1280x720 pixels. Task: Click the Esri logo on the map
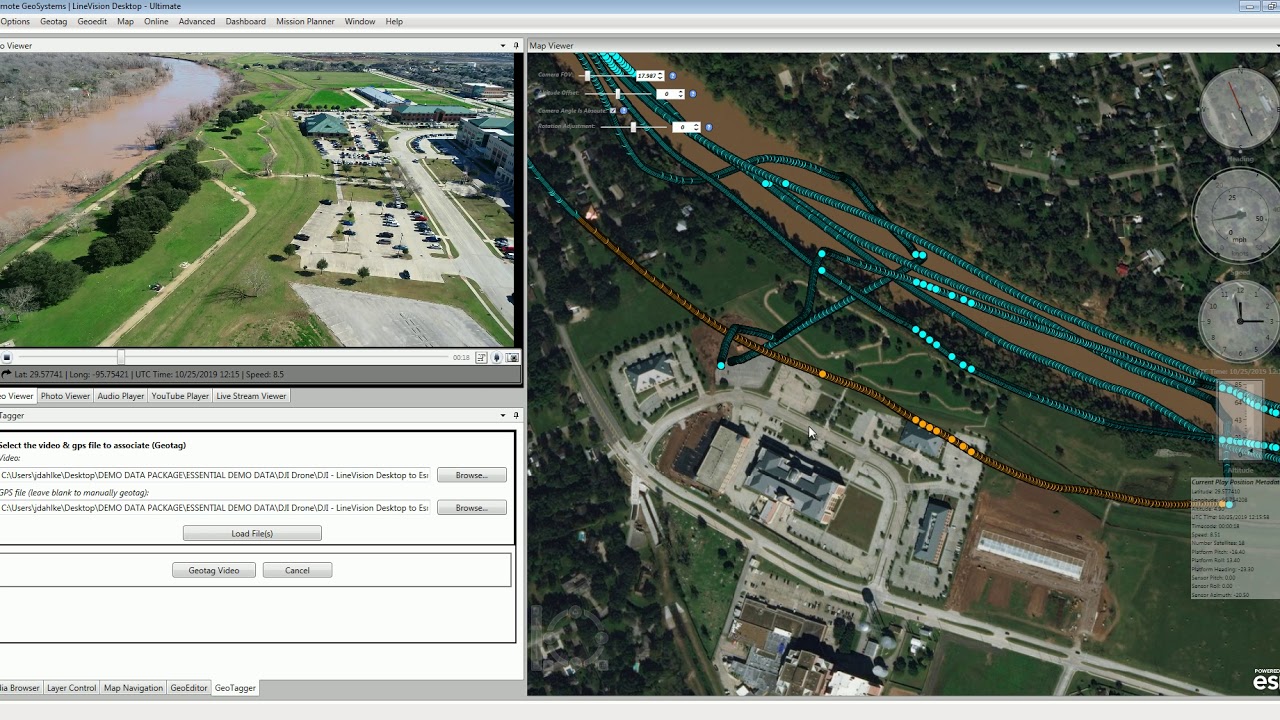point(1266,679)
